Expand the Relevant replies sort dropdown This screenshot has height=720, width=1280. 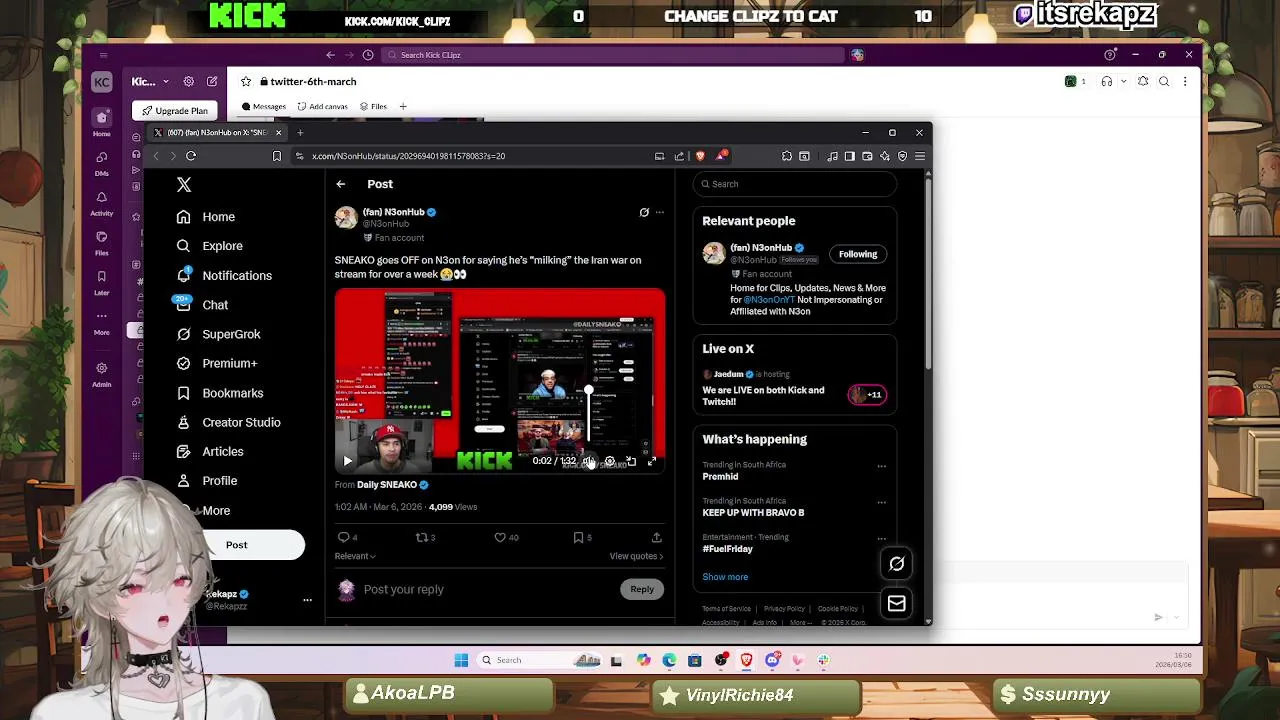tap(355, 556)
